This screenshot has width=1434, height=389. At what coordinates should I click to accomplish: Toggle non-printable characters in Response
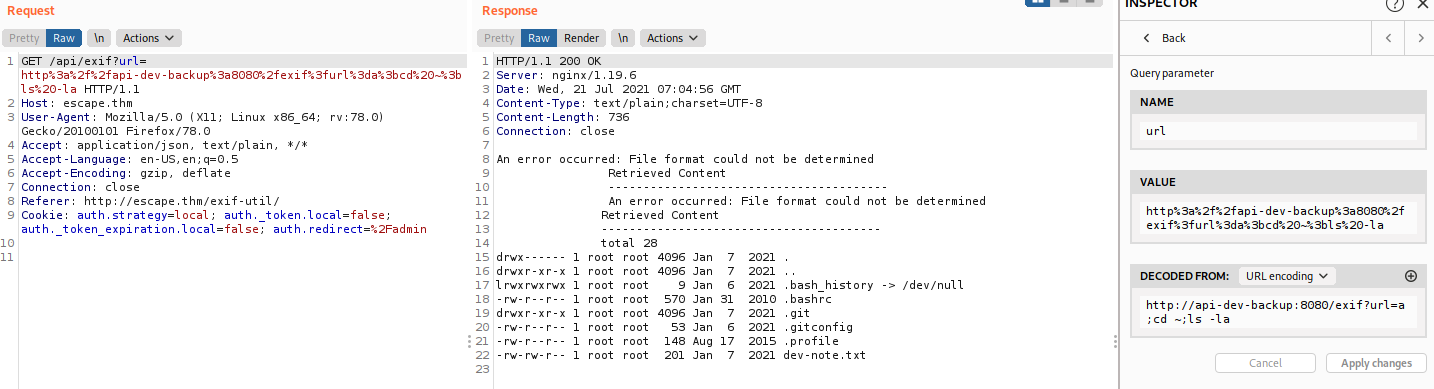point(623,38)
